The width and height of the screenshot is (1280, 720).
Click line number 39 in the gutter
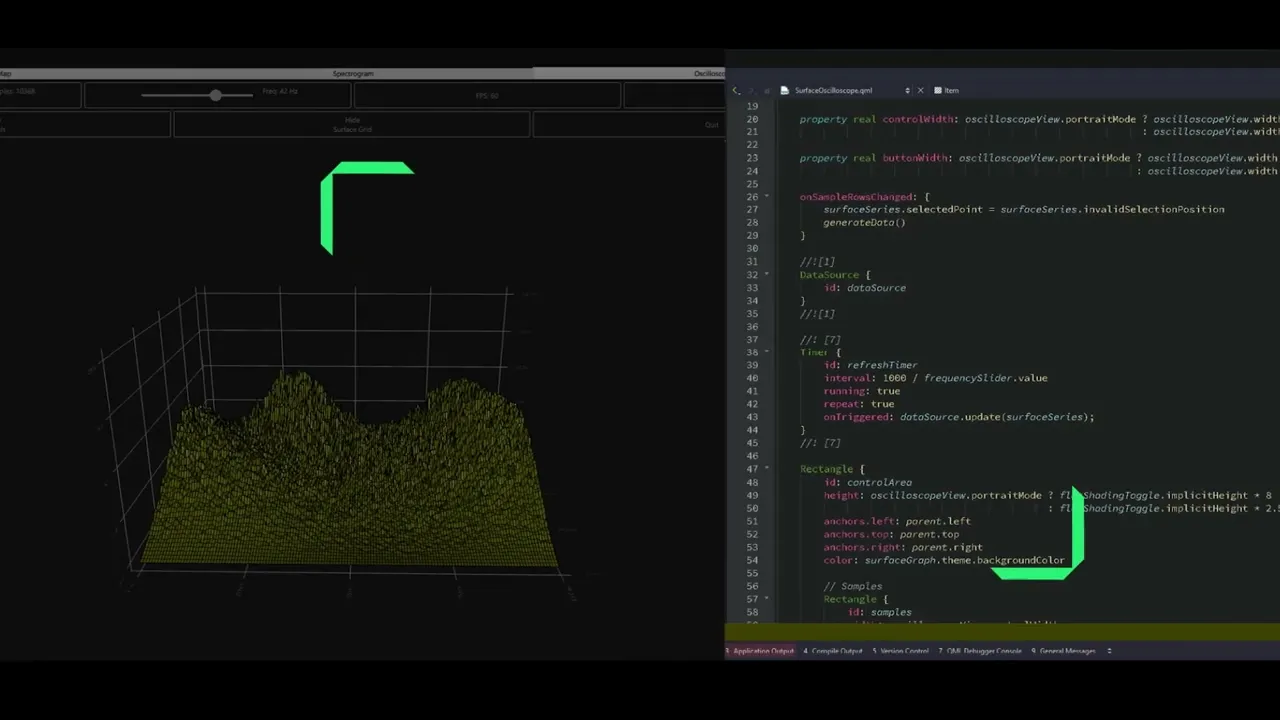[x=751, y=365]
